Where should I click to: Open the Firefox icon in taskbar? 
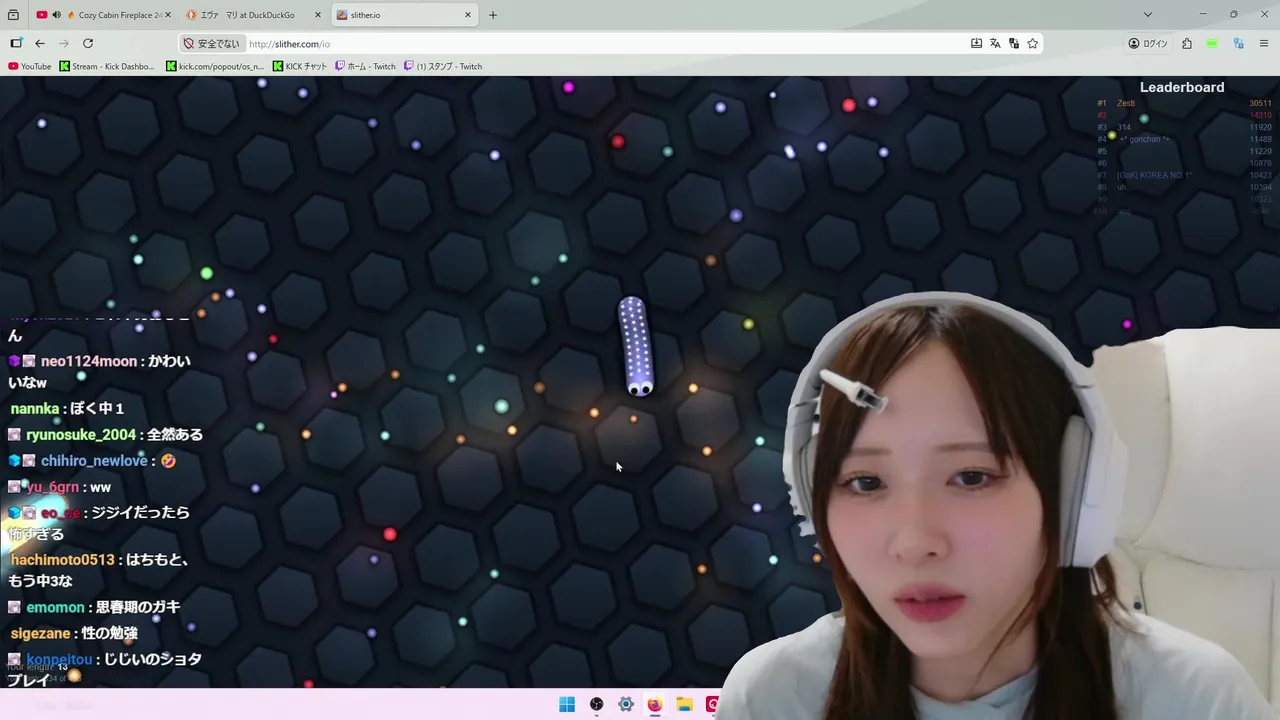654,704
